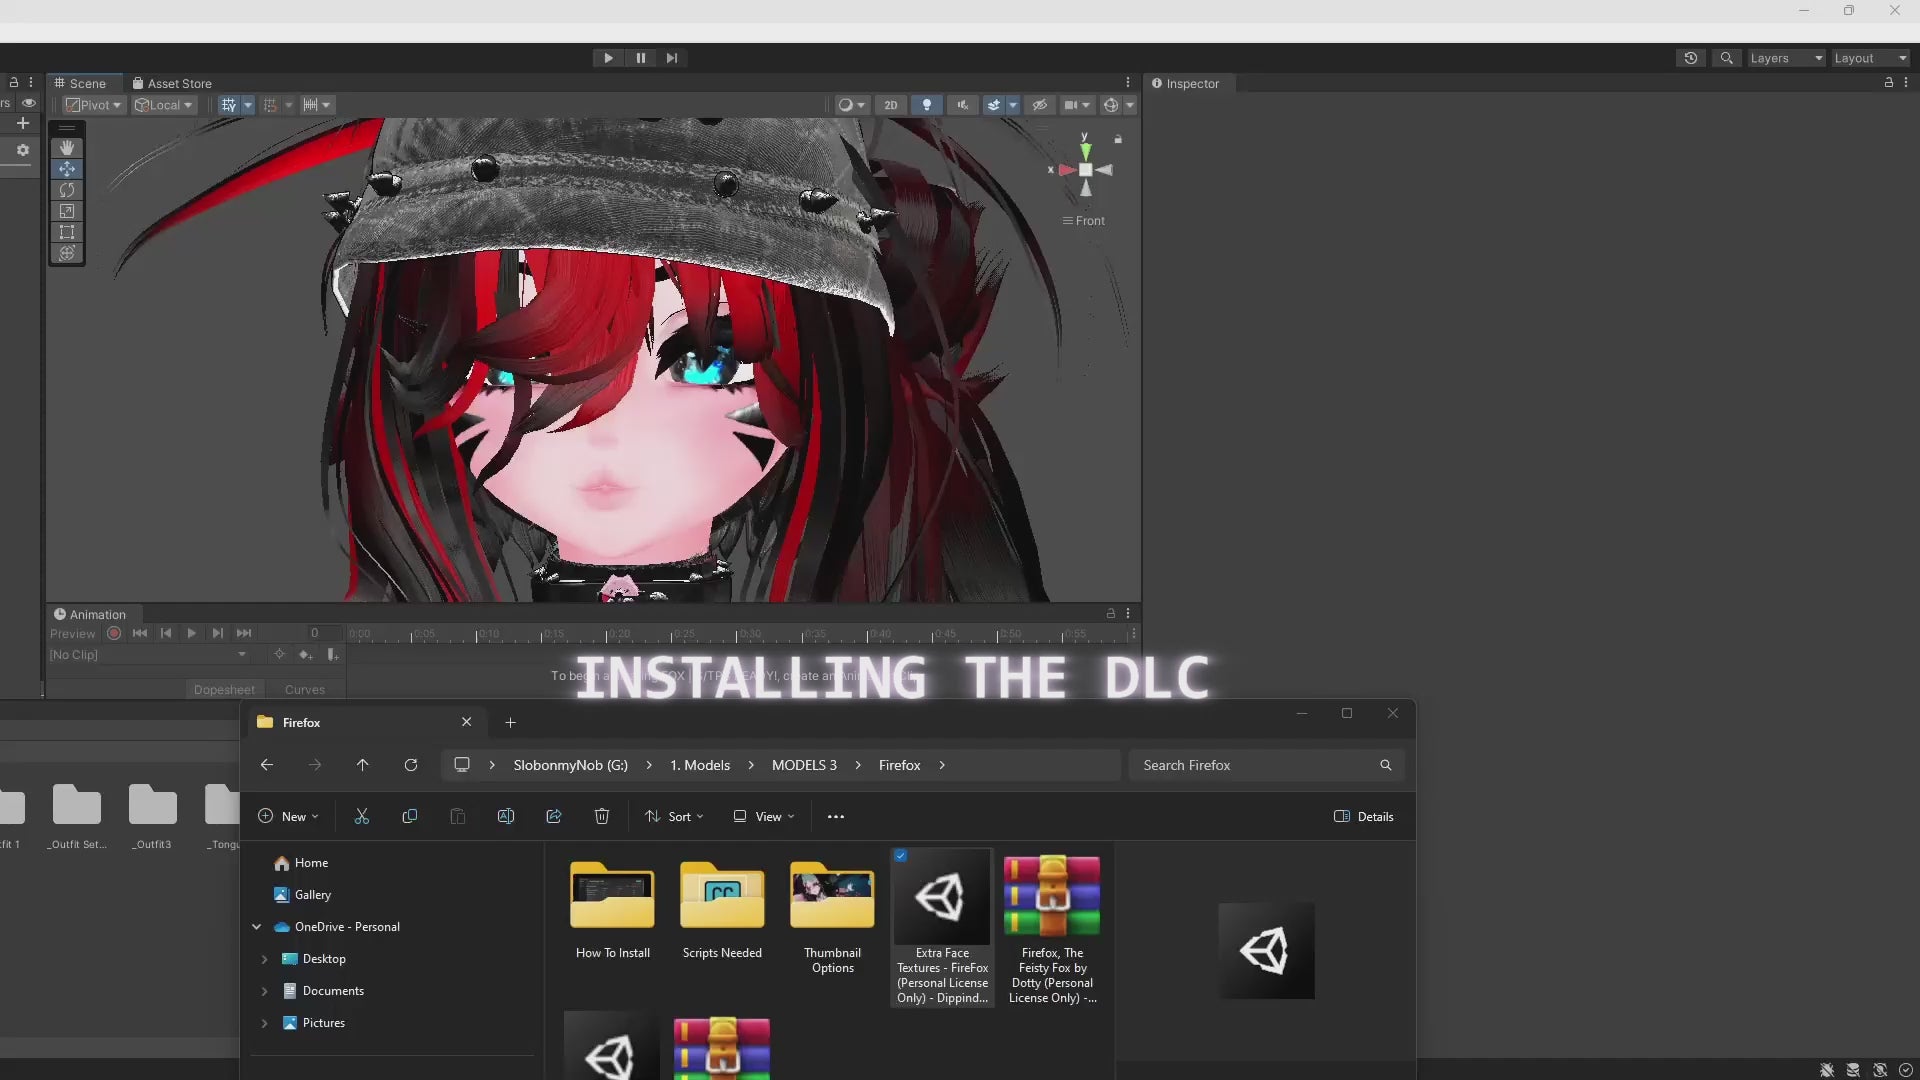Image resolution: width=1920 pixels, height=1080 pixels.
Task: Click the add keyframe icon
Action: 306,655
